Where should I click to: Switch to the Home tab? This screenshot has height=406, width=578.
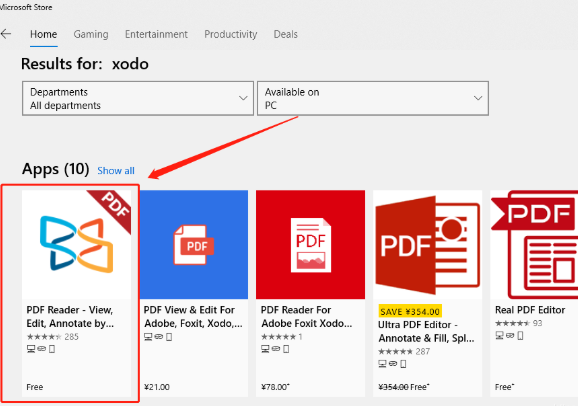43,34
